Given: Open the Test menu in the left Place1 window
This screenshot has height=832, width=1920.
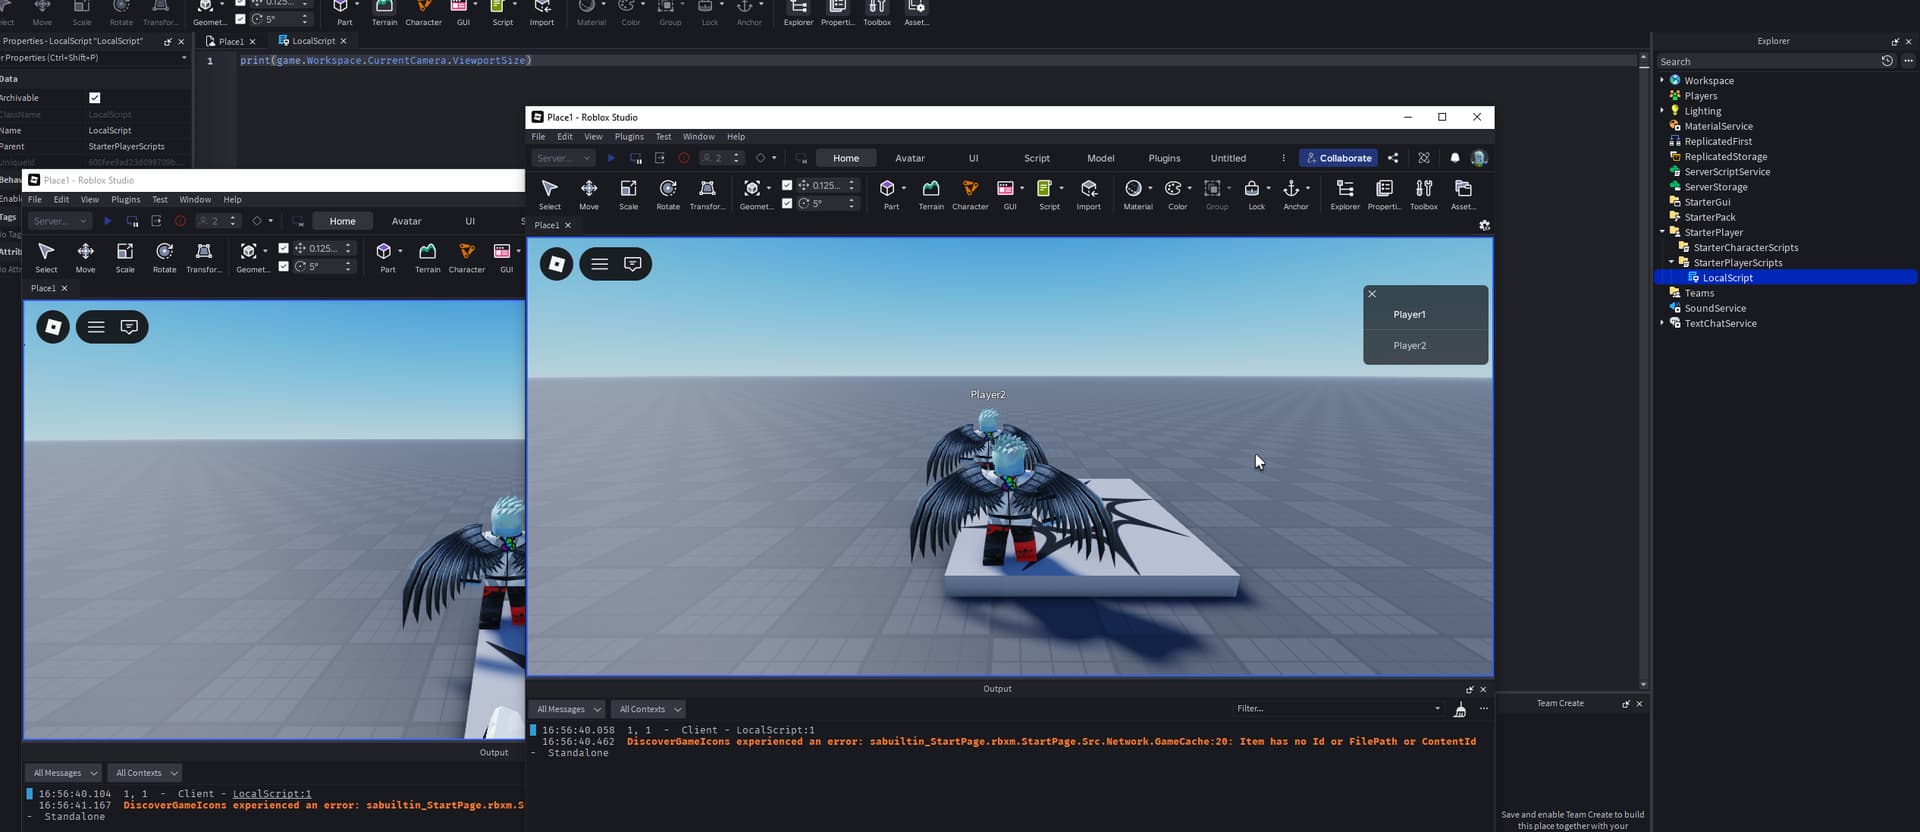Looking at the screenshot, I should [160, 200].
